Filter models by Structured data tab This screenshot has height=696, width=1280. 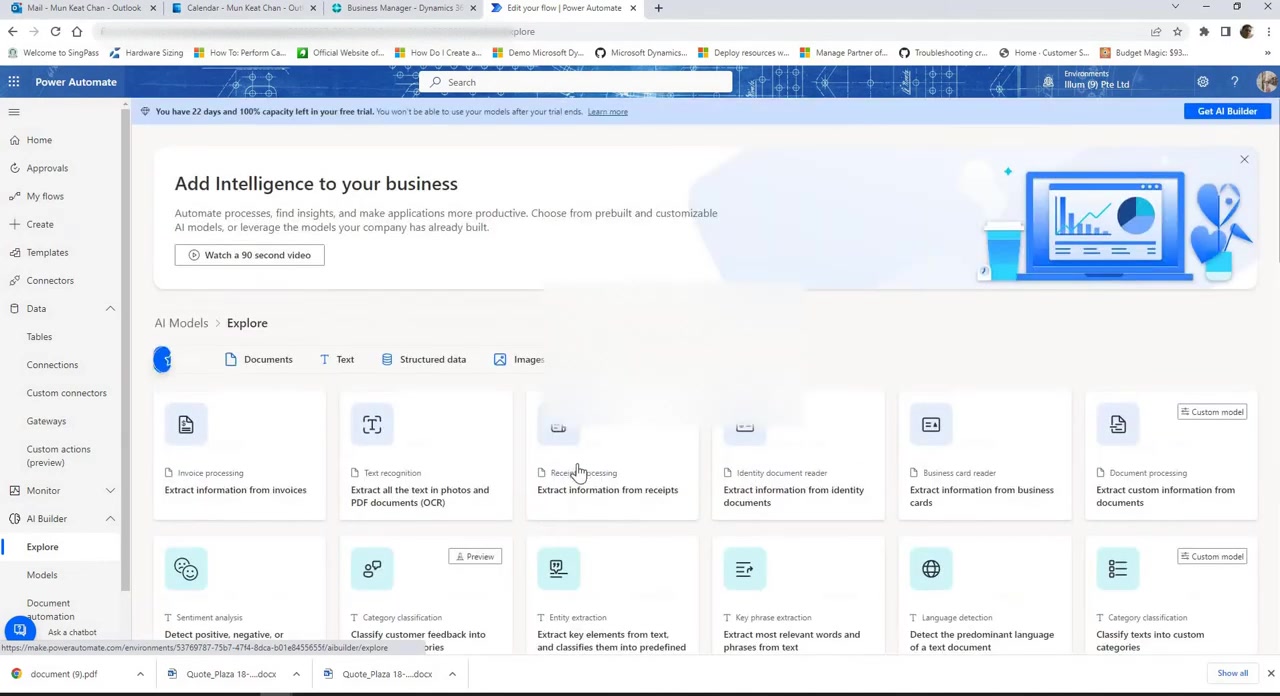click(424, 359)
